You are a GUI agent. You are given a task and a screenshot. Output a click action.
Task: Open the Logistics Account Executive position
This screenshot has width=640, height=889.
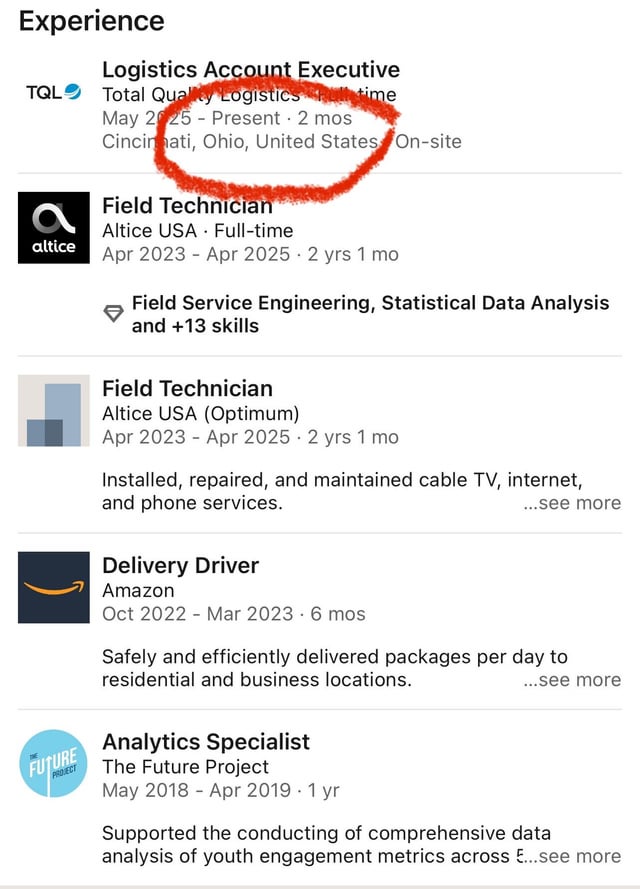(x=251, y=70)
